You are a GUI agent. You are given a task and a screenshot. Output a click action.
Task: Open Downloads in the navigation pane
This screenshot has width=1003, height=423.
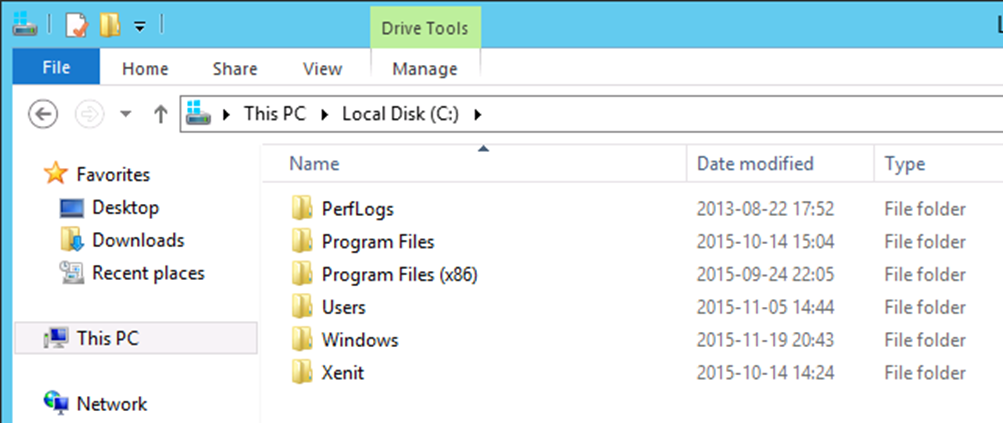138,240
